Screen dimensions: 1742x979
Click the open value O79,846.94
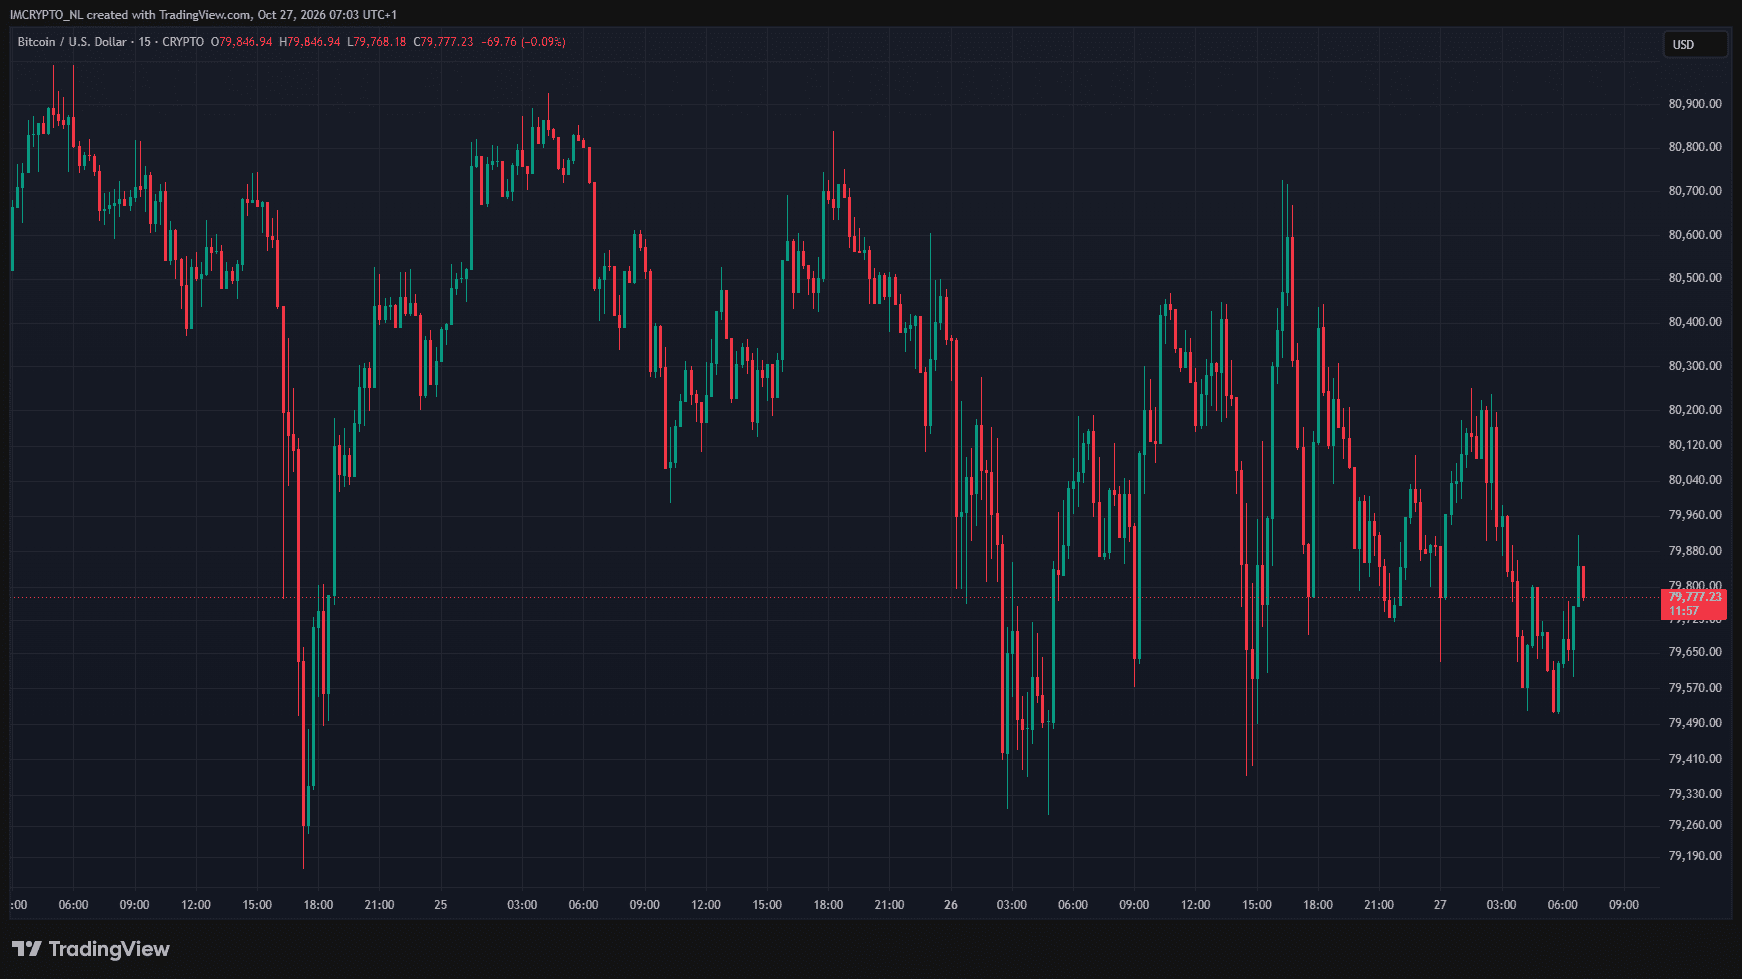[x=242, y=42]
